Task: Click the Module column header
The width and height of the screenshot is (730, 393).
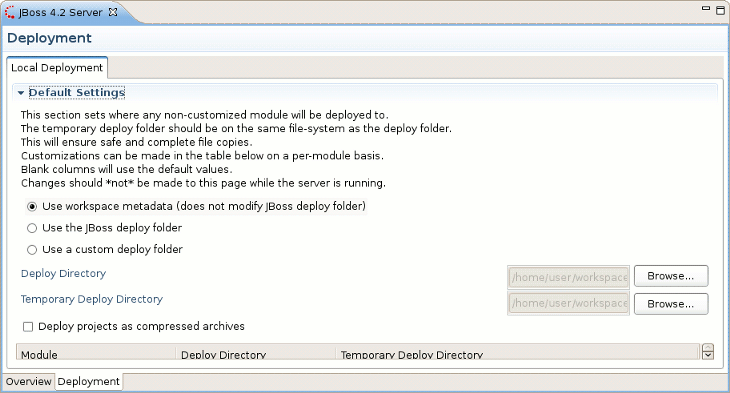Action: tap(96, 352)
